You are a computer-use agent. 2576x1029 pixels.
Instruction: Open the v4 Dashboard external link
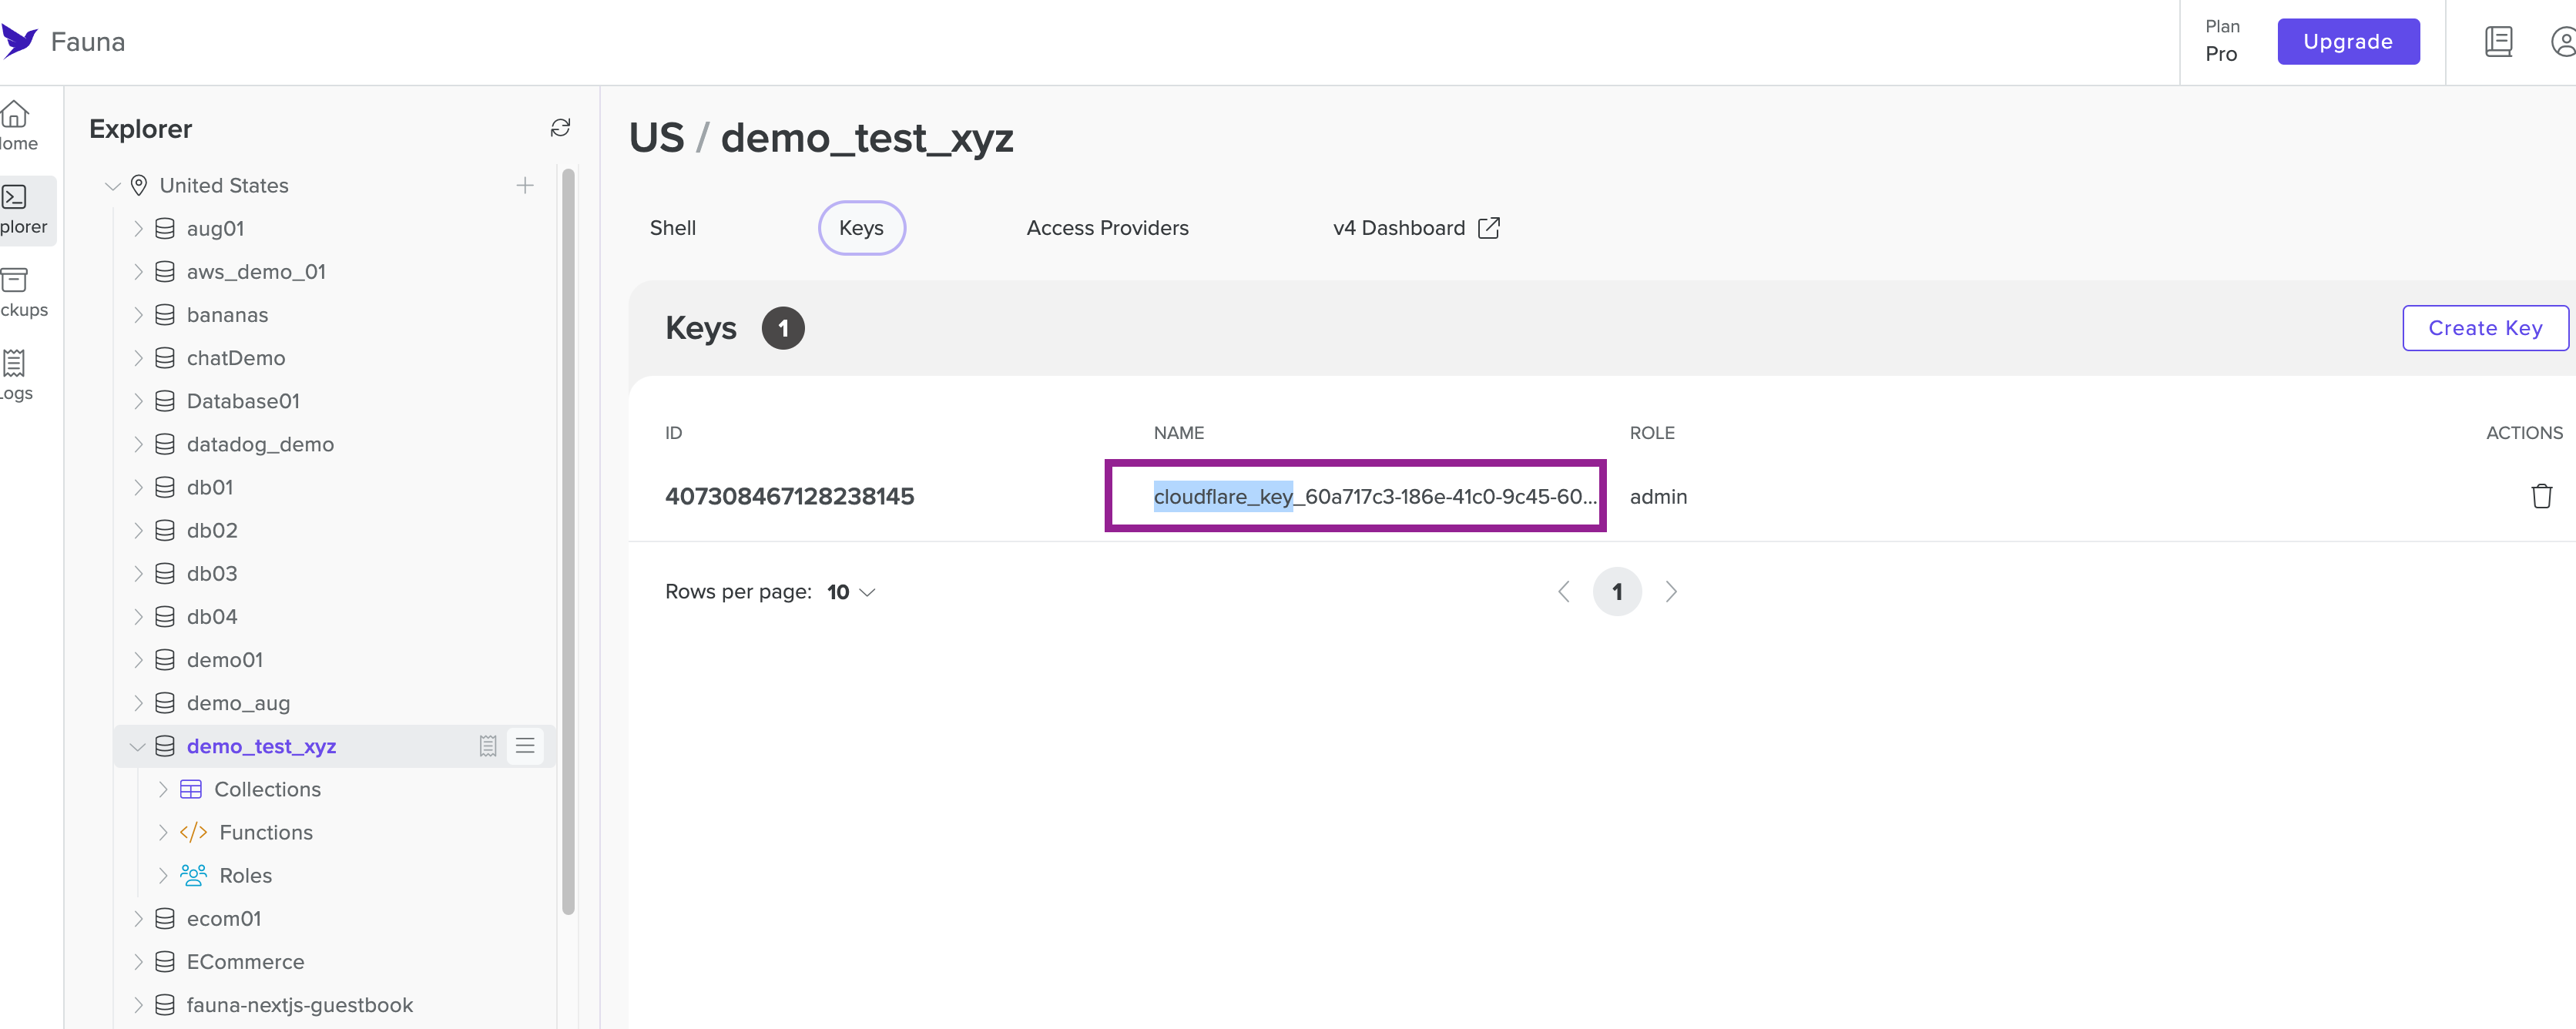[1414, 227]
